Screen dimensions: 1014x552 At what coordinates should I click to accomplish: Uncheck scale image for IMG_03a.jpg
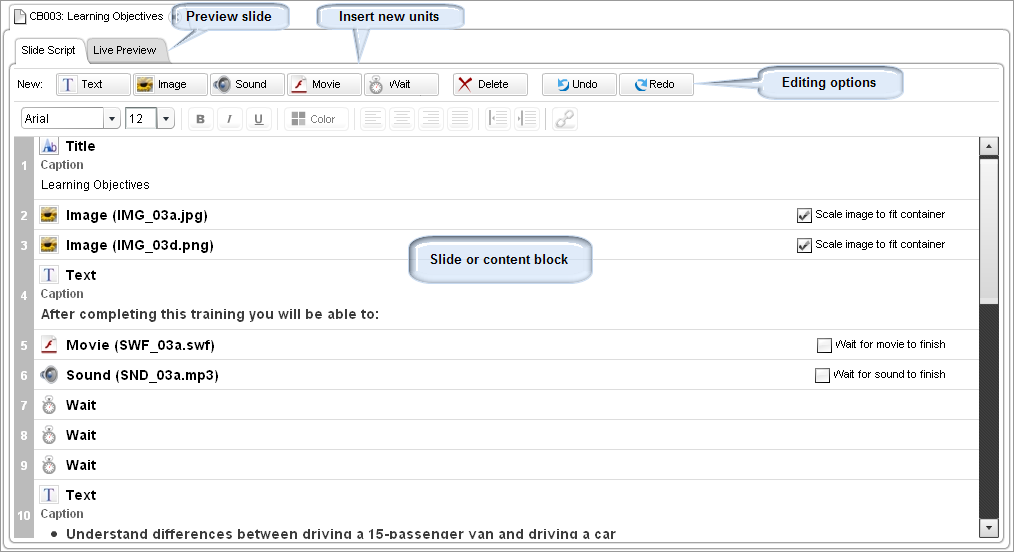(x=804, y=215)
